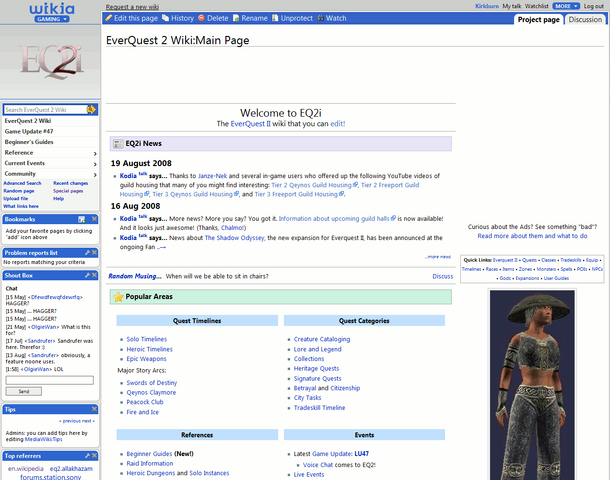Open the Tier 2 Qeynos Guild Housing link
This screenshot has height=480, width=610.
pyautogui.click(x=314, y=185)
